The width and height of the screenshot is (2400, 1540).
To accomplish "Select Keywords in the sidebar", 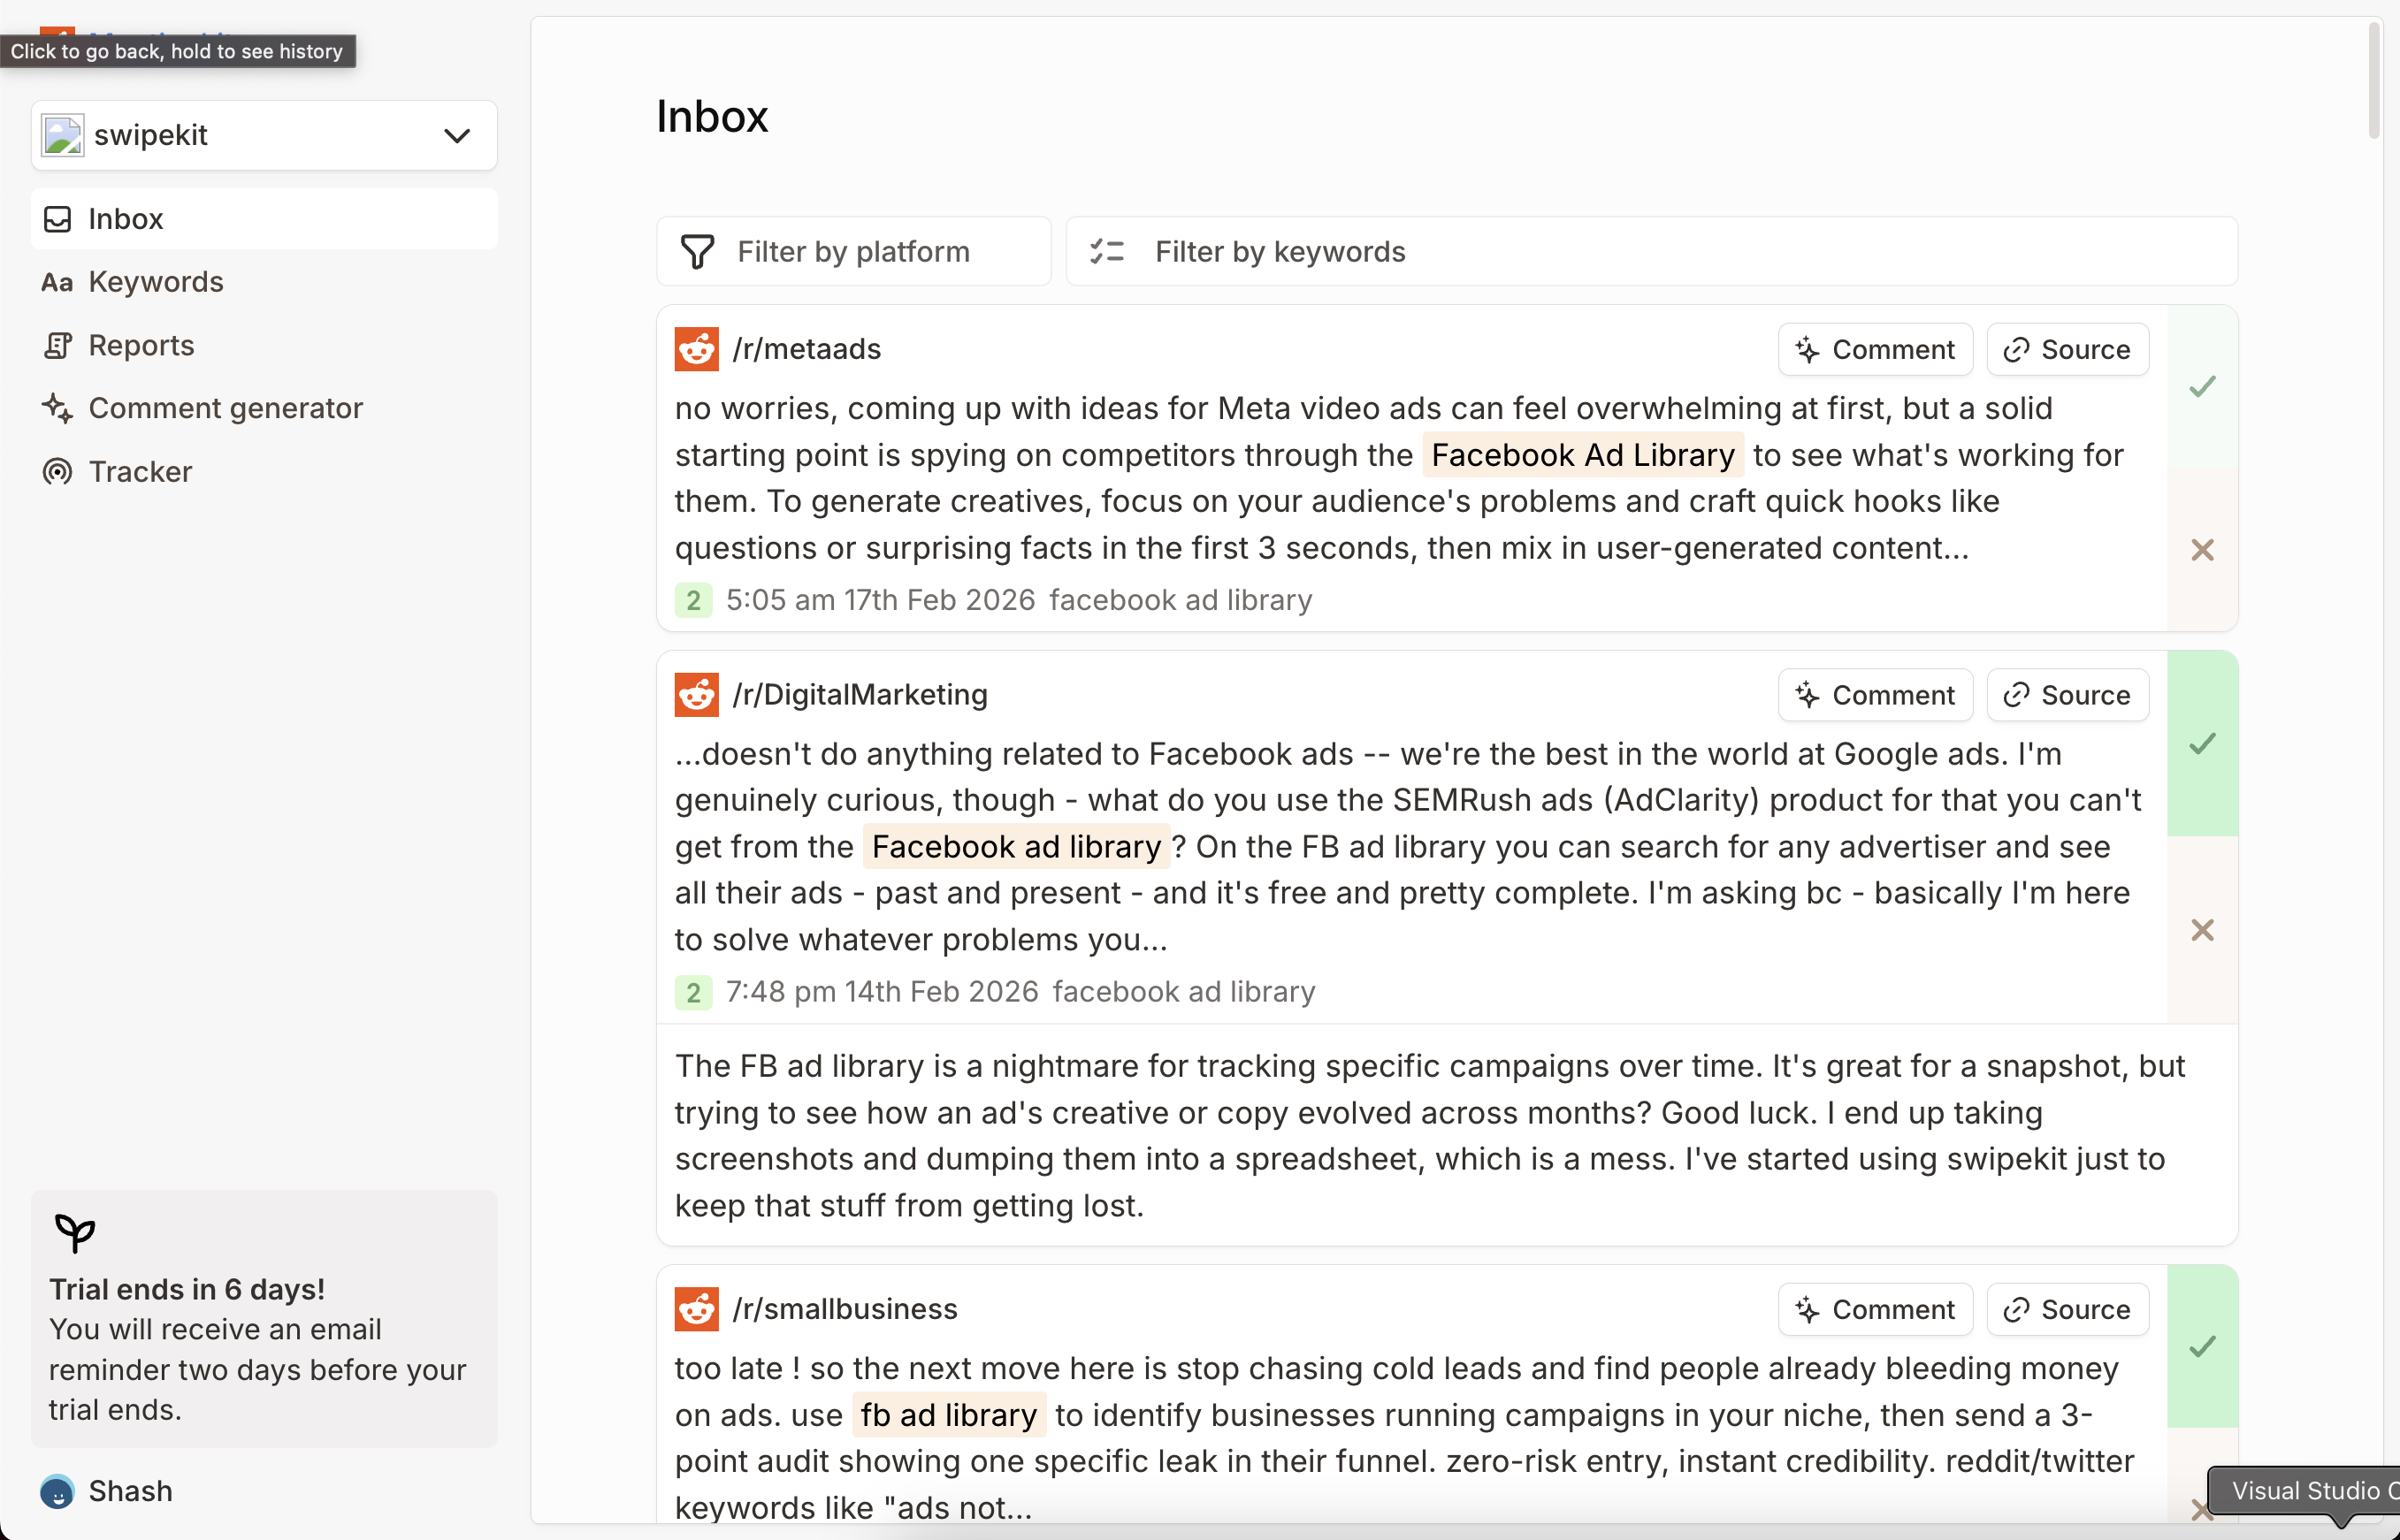I will click(x=156, y=282).
